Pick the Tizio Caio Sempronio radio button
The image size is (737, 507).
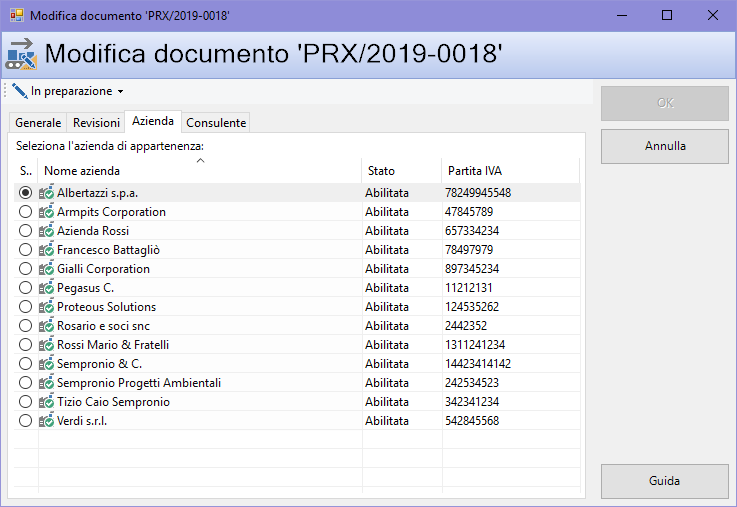(x=25, y=402)
